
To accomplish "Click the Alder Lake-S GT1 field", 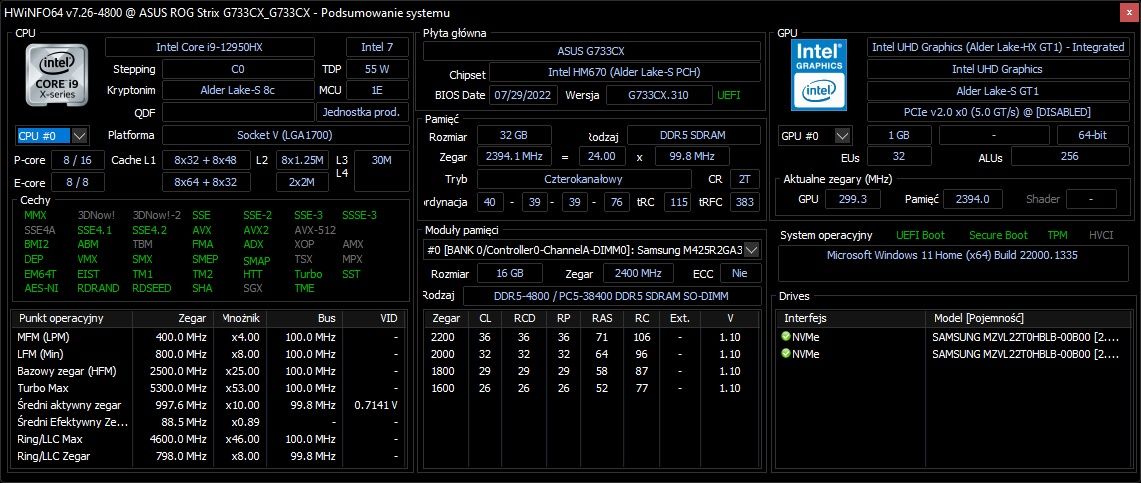I will (998, 91).
